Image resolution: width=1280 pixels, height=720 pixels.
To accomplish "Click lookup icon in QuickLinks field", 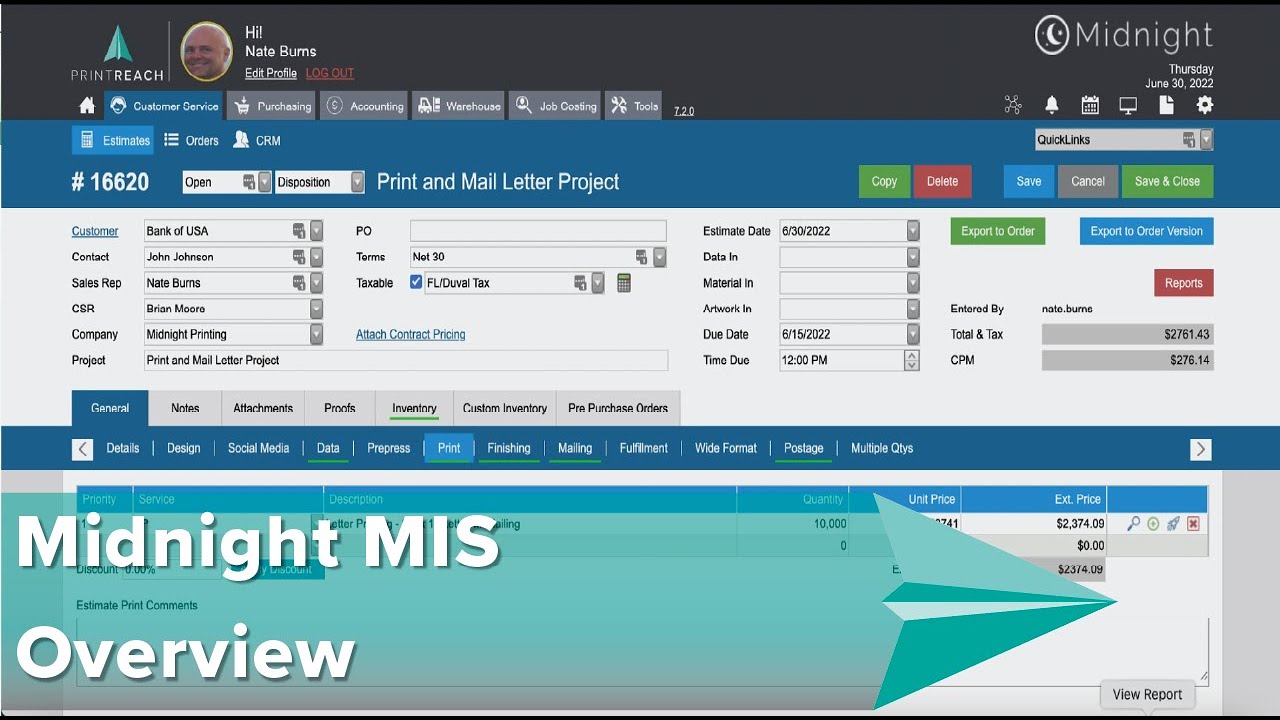I will click(1189, 140).
